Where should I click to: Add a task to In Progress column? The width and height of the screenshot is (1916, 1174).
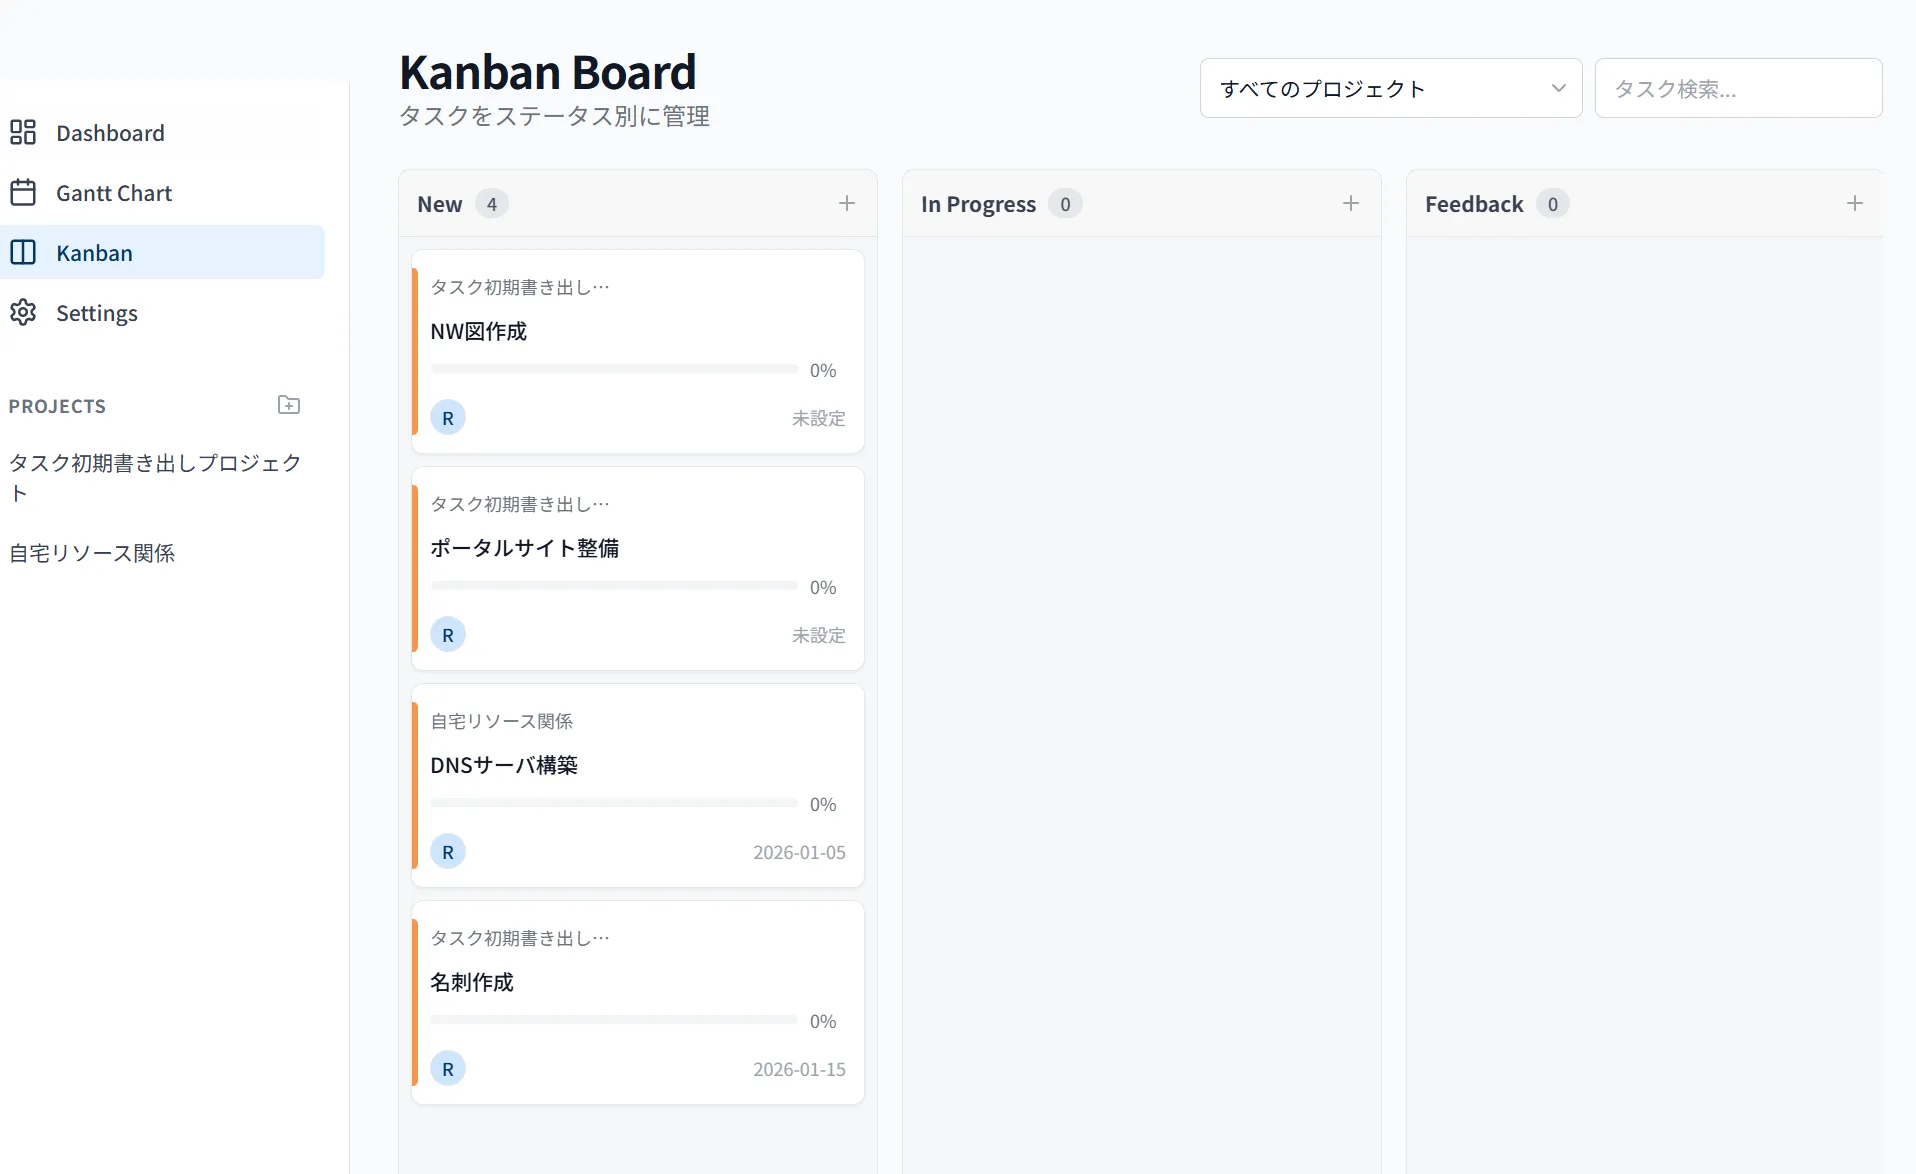(1351, 203)
